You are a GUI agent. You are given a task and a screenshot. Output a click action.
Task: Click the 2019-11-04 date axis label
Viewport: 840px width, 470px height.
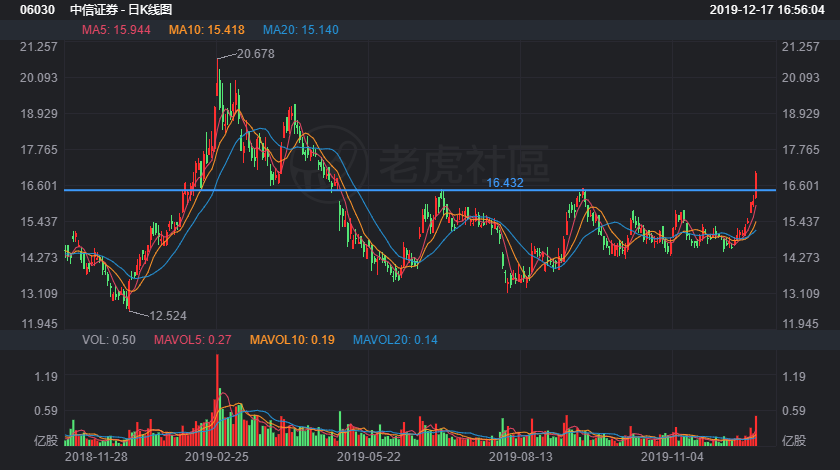[x=672, y=457]
